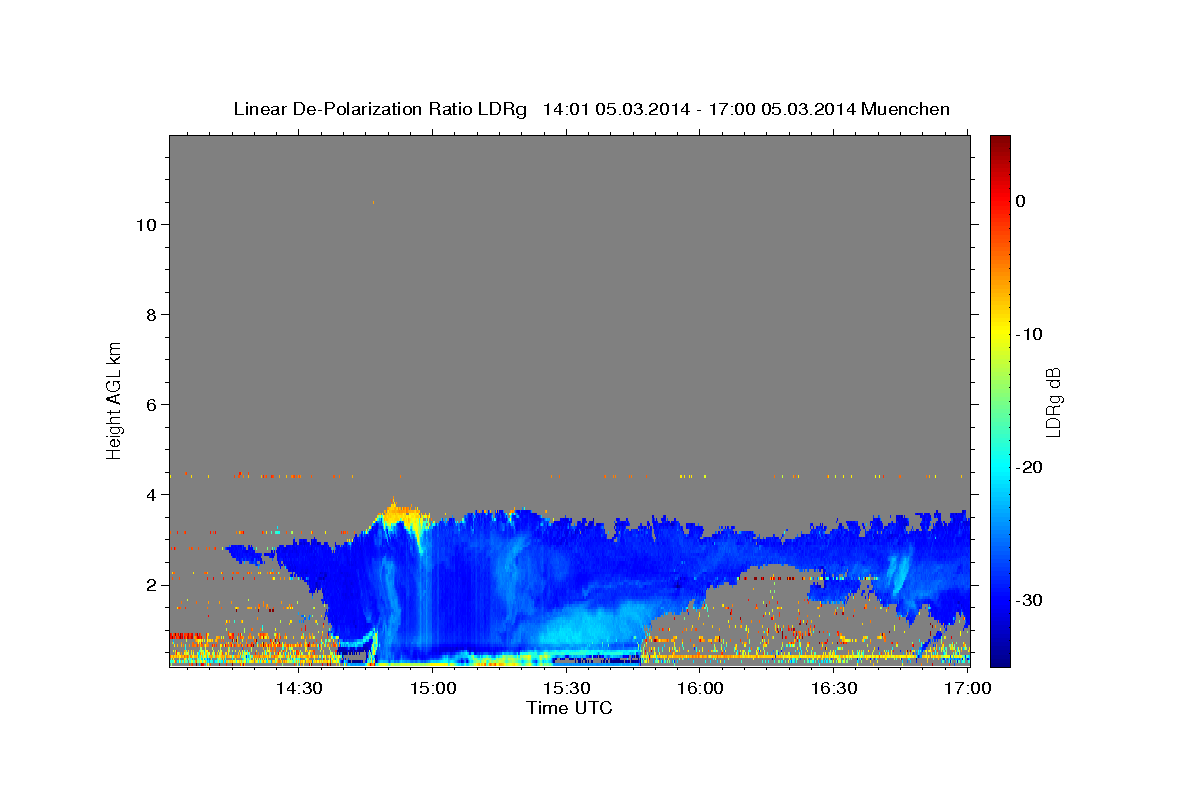Click the 16:30 time tick label
The width and height of the screenshot is (1200, 800).
[x=835, y=688]
